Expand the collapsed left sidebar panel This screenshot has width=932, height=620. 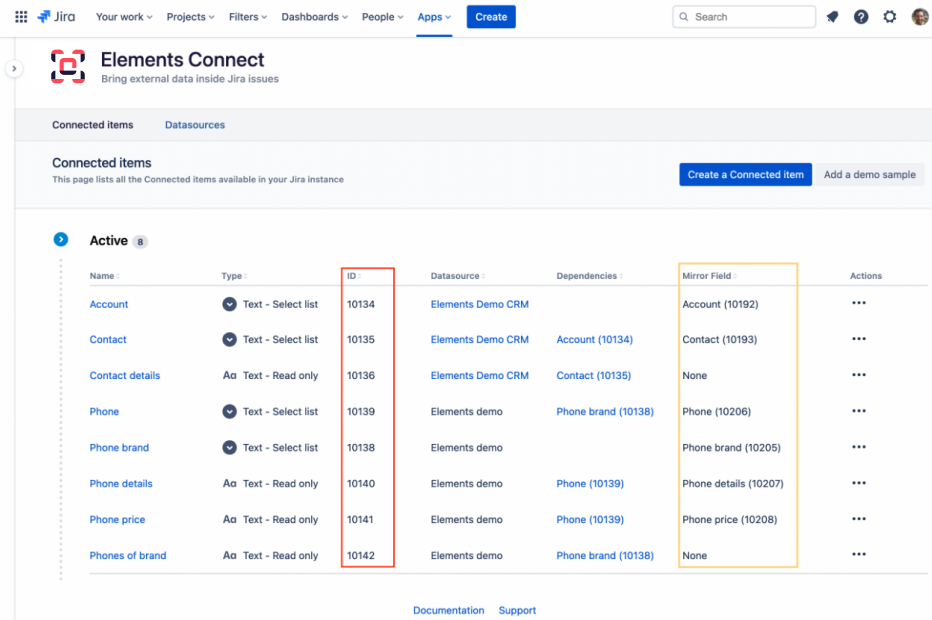point(13,67)
